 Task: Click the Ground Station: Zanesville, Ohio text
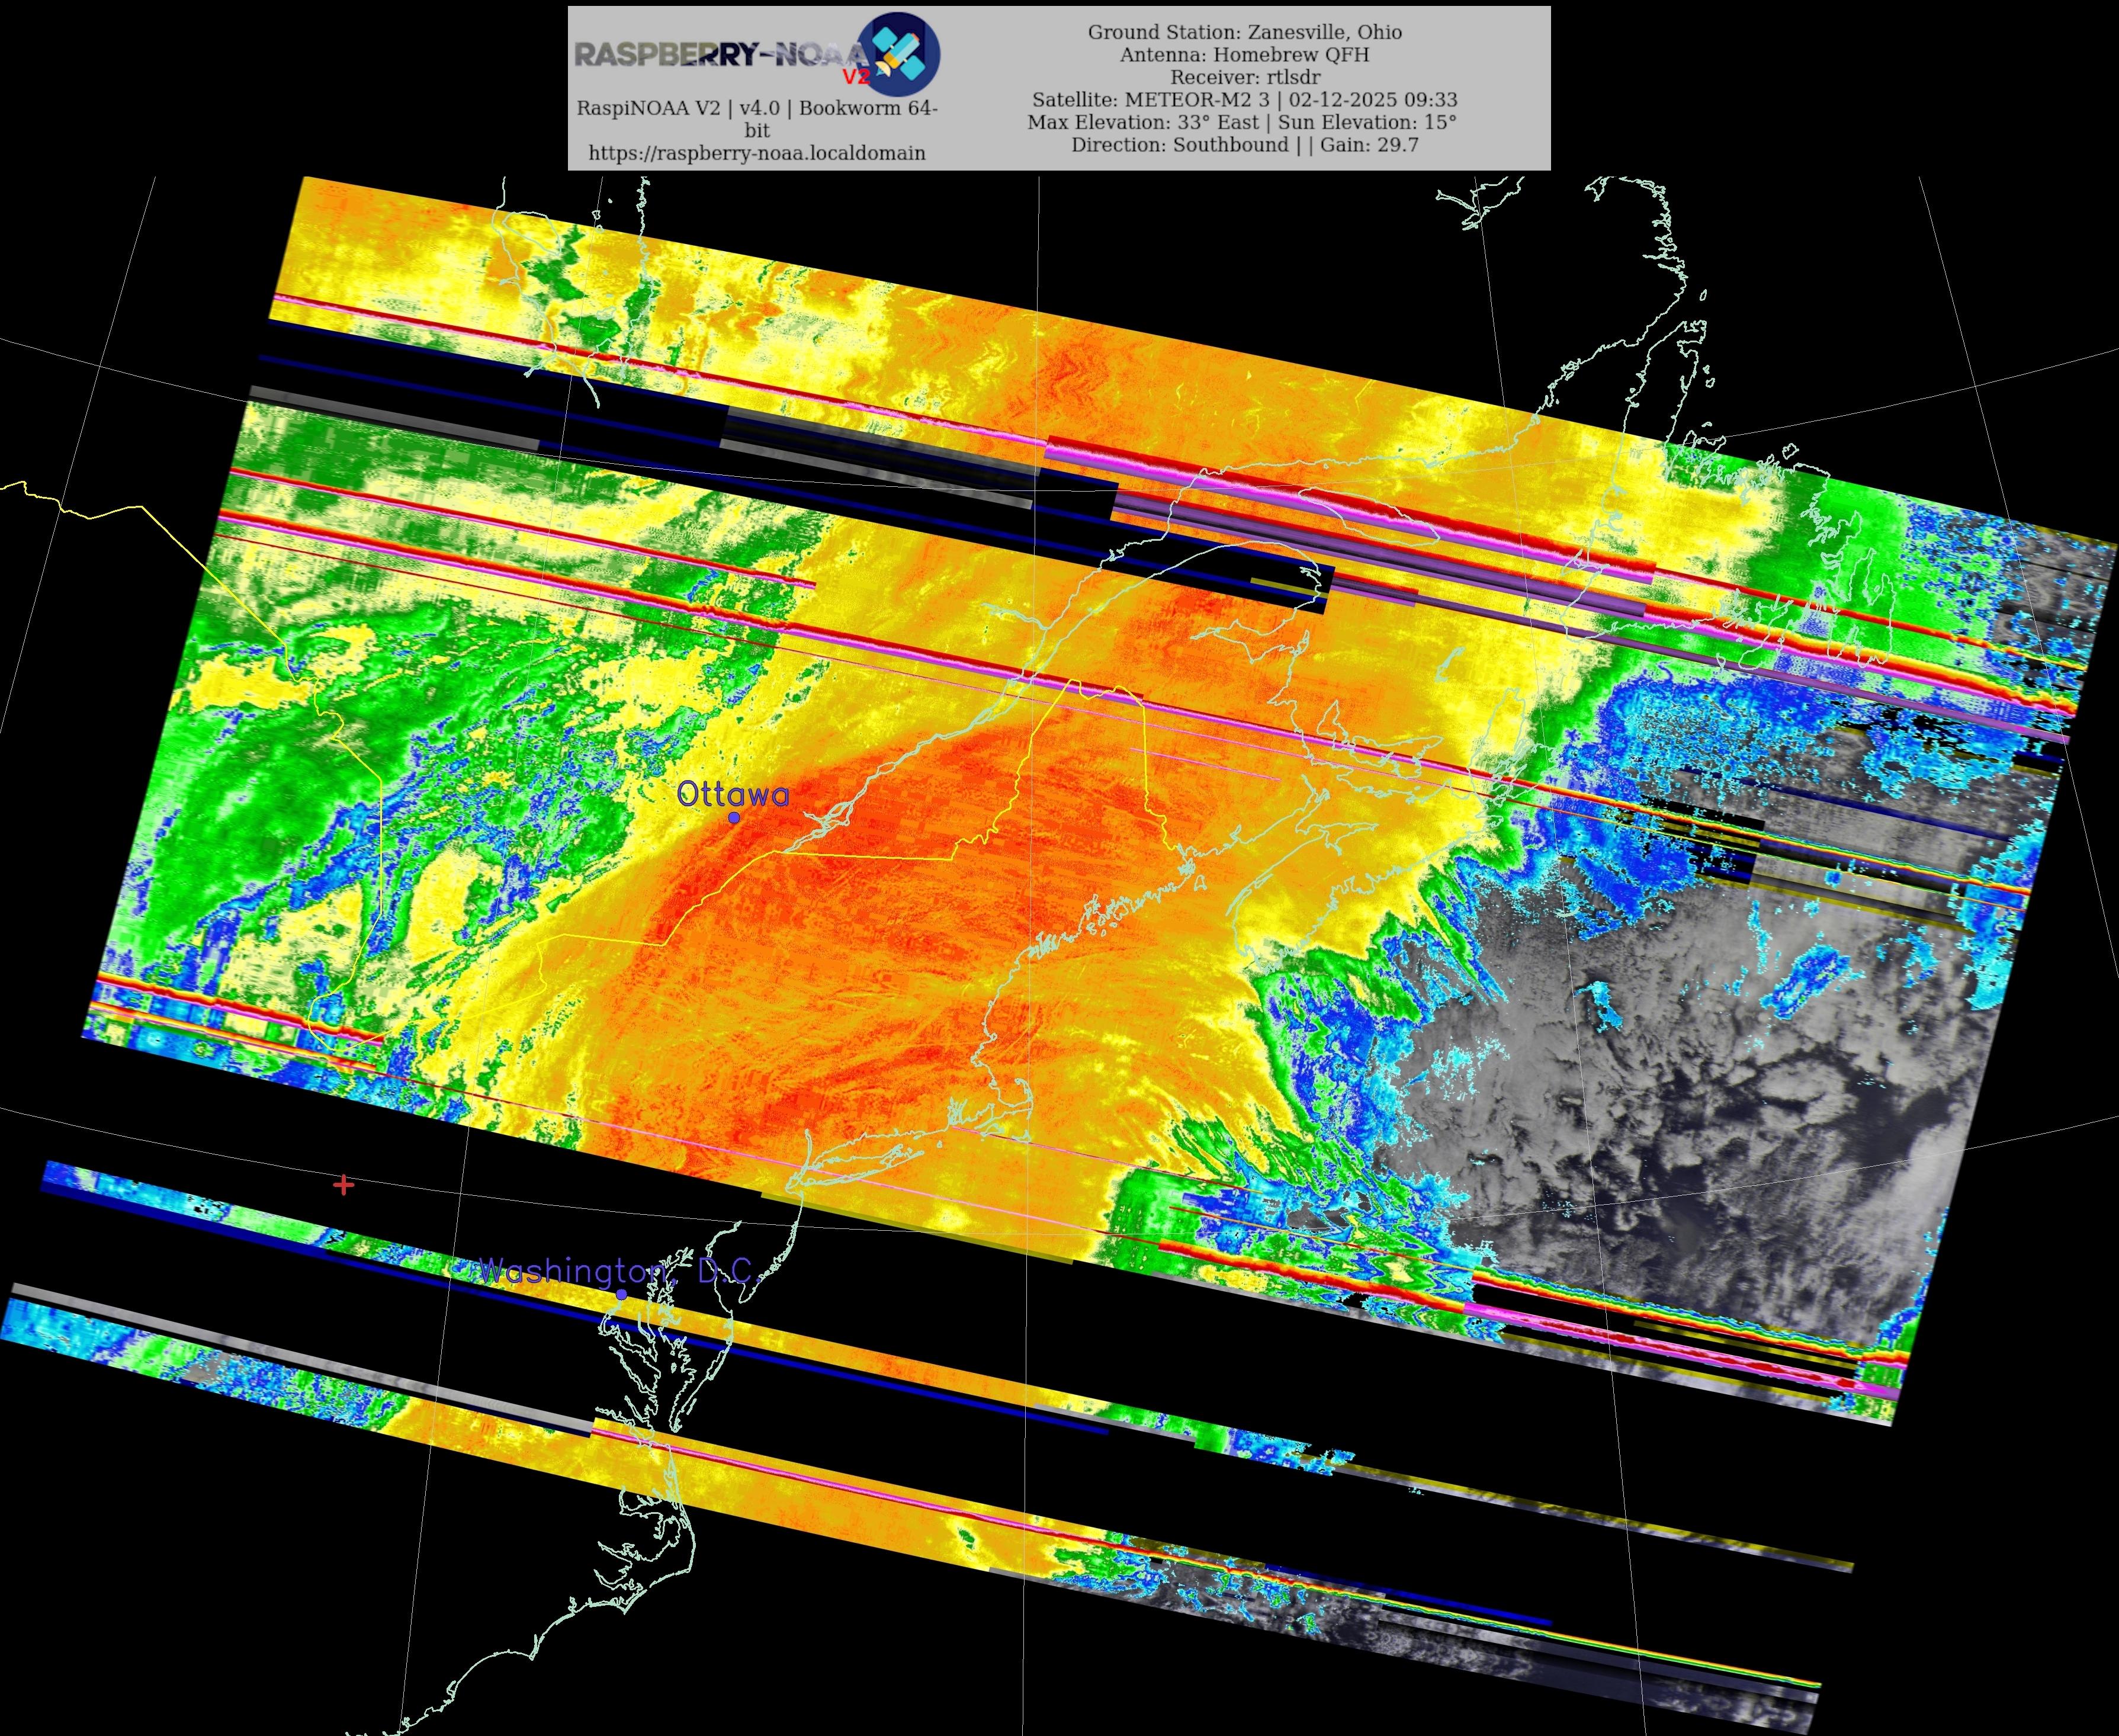click(x=1244, y=32)
